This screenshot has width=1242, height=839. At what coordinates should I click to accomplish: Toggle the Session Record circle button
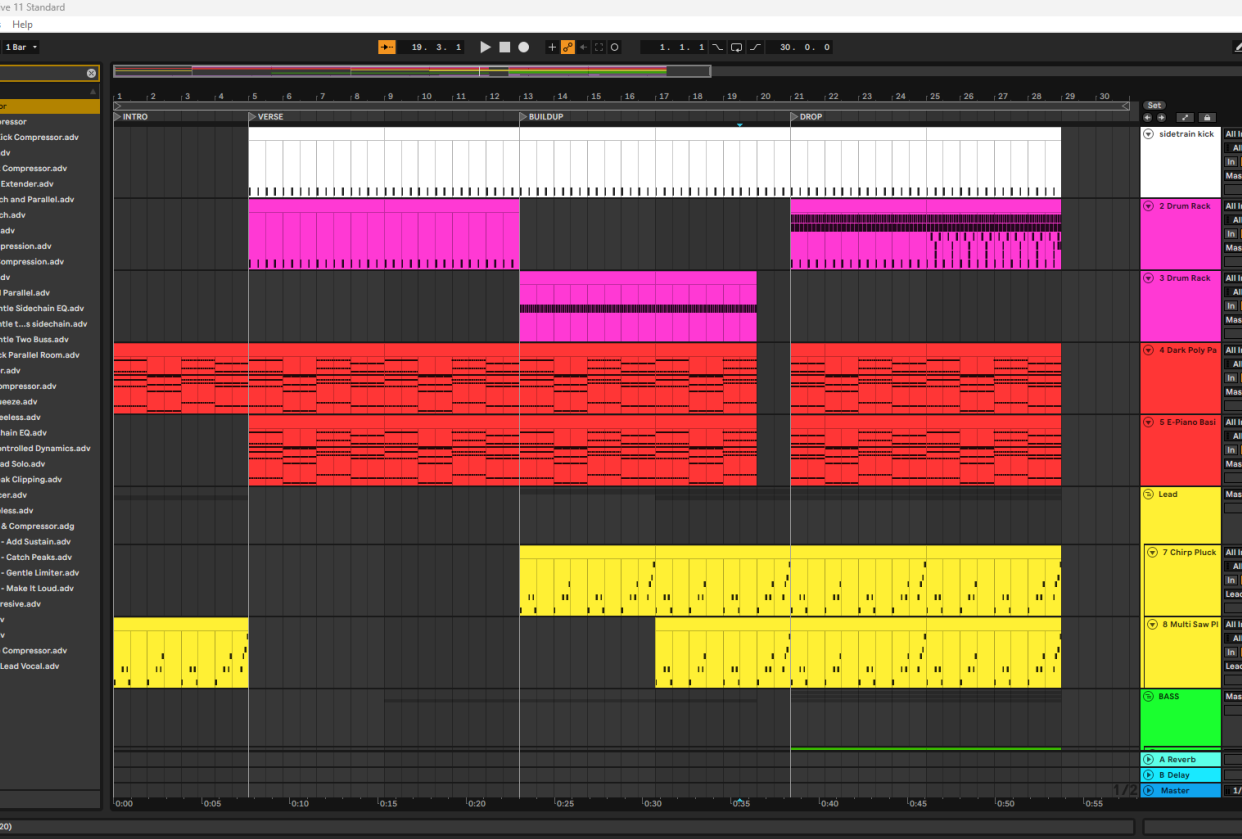[x=614, y=47]
